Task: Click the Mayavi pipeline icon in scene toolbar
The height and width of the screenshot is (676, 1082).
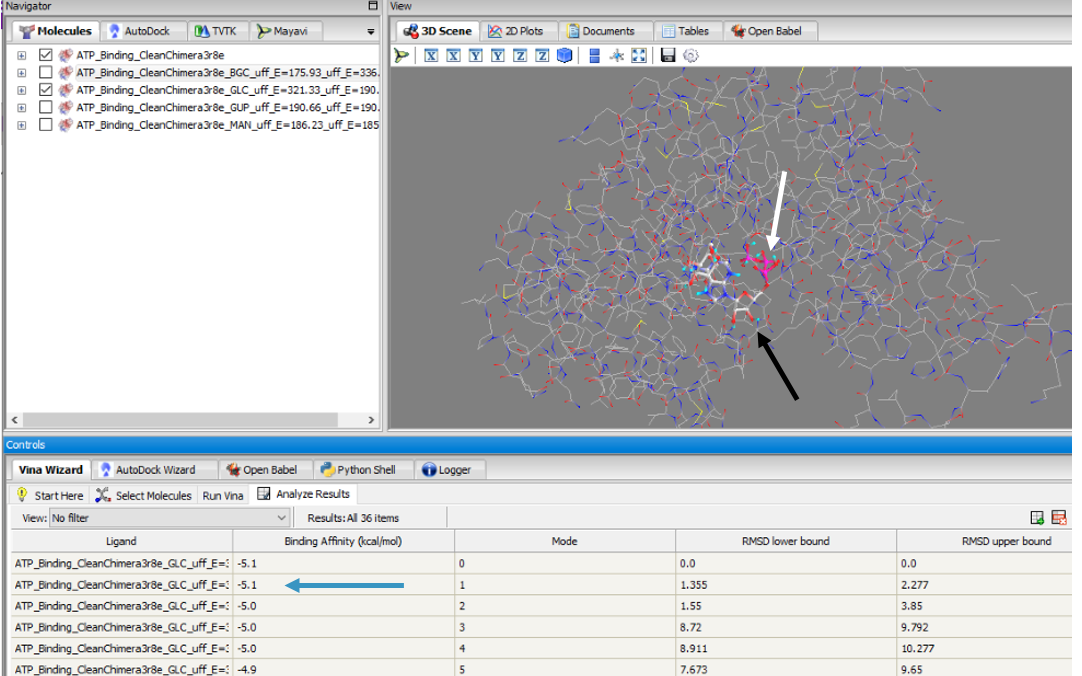Action: click(x=401, y=56)
